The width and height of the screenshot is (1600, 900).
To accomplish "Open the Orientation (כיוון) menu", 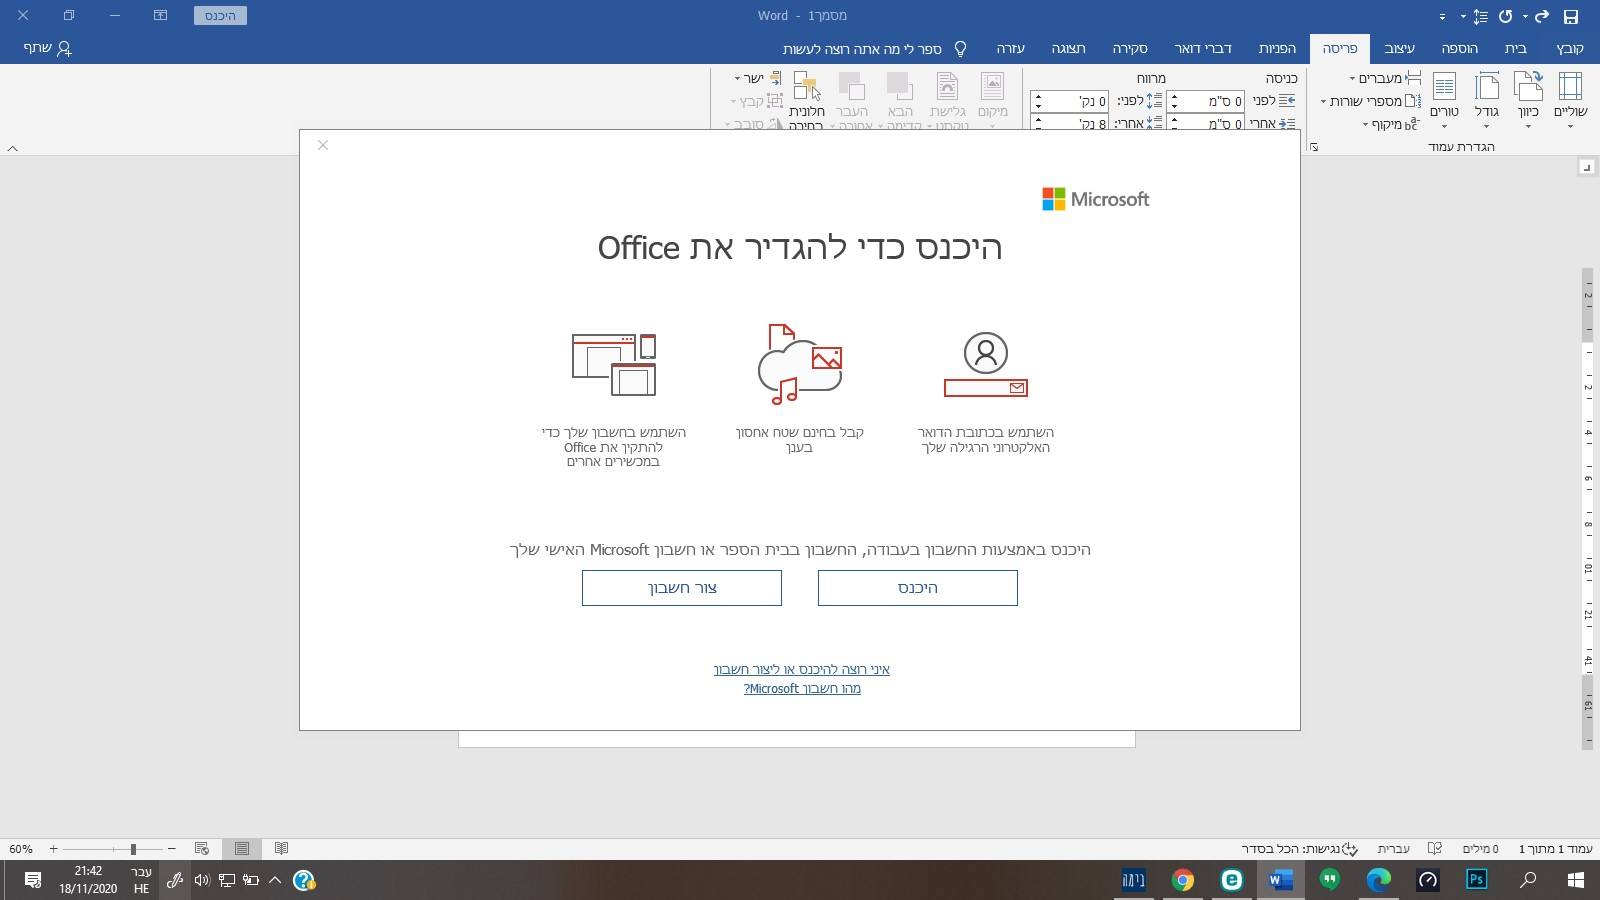I will [x=1528, y=98].
